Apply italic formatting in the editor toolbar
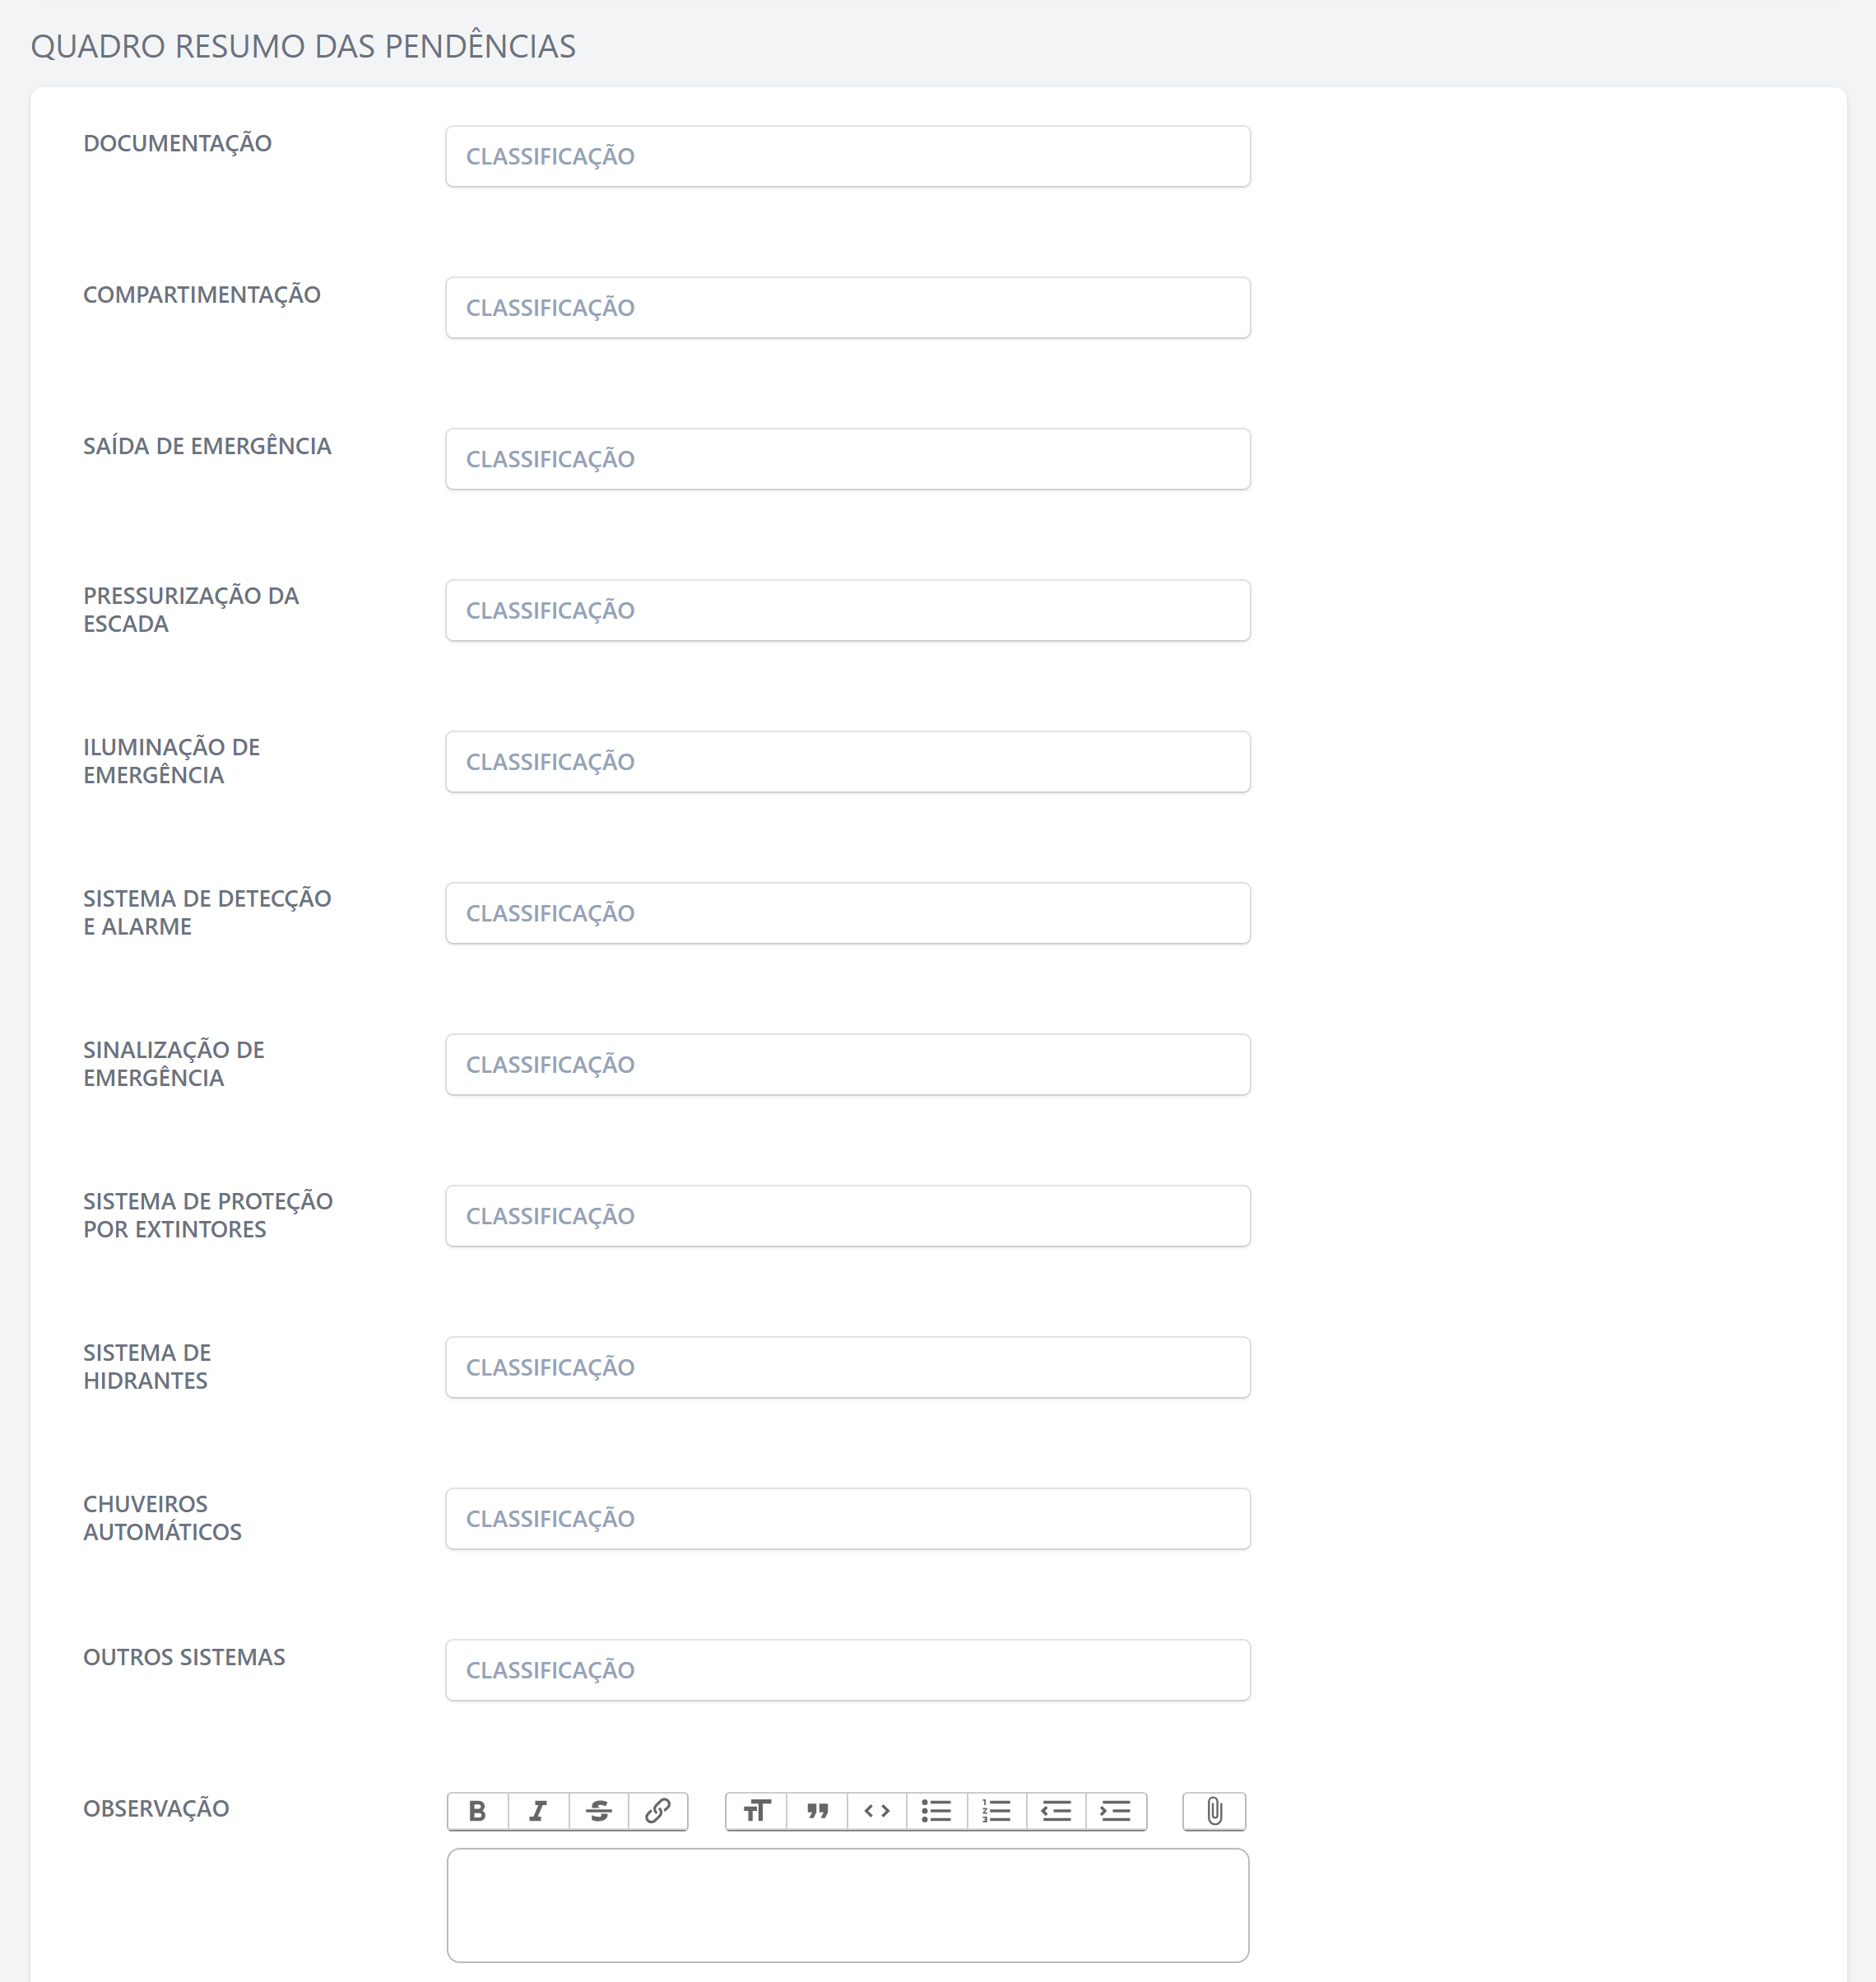Image resolution: width=1876 pixels, height=1982 pixels. (538, 1811)
